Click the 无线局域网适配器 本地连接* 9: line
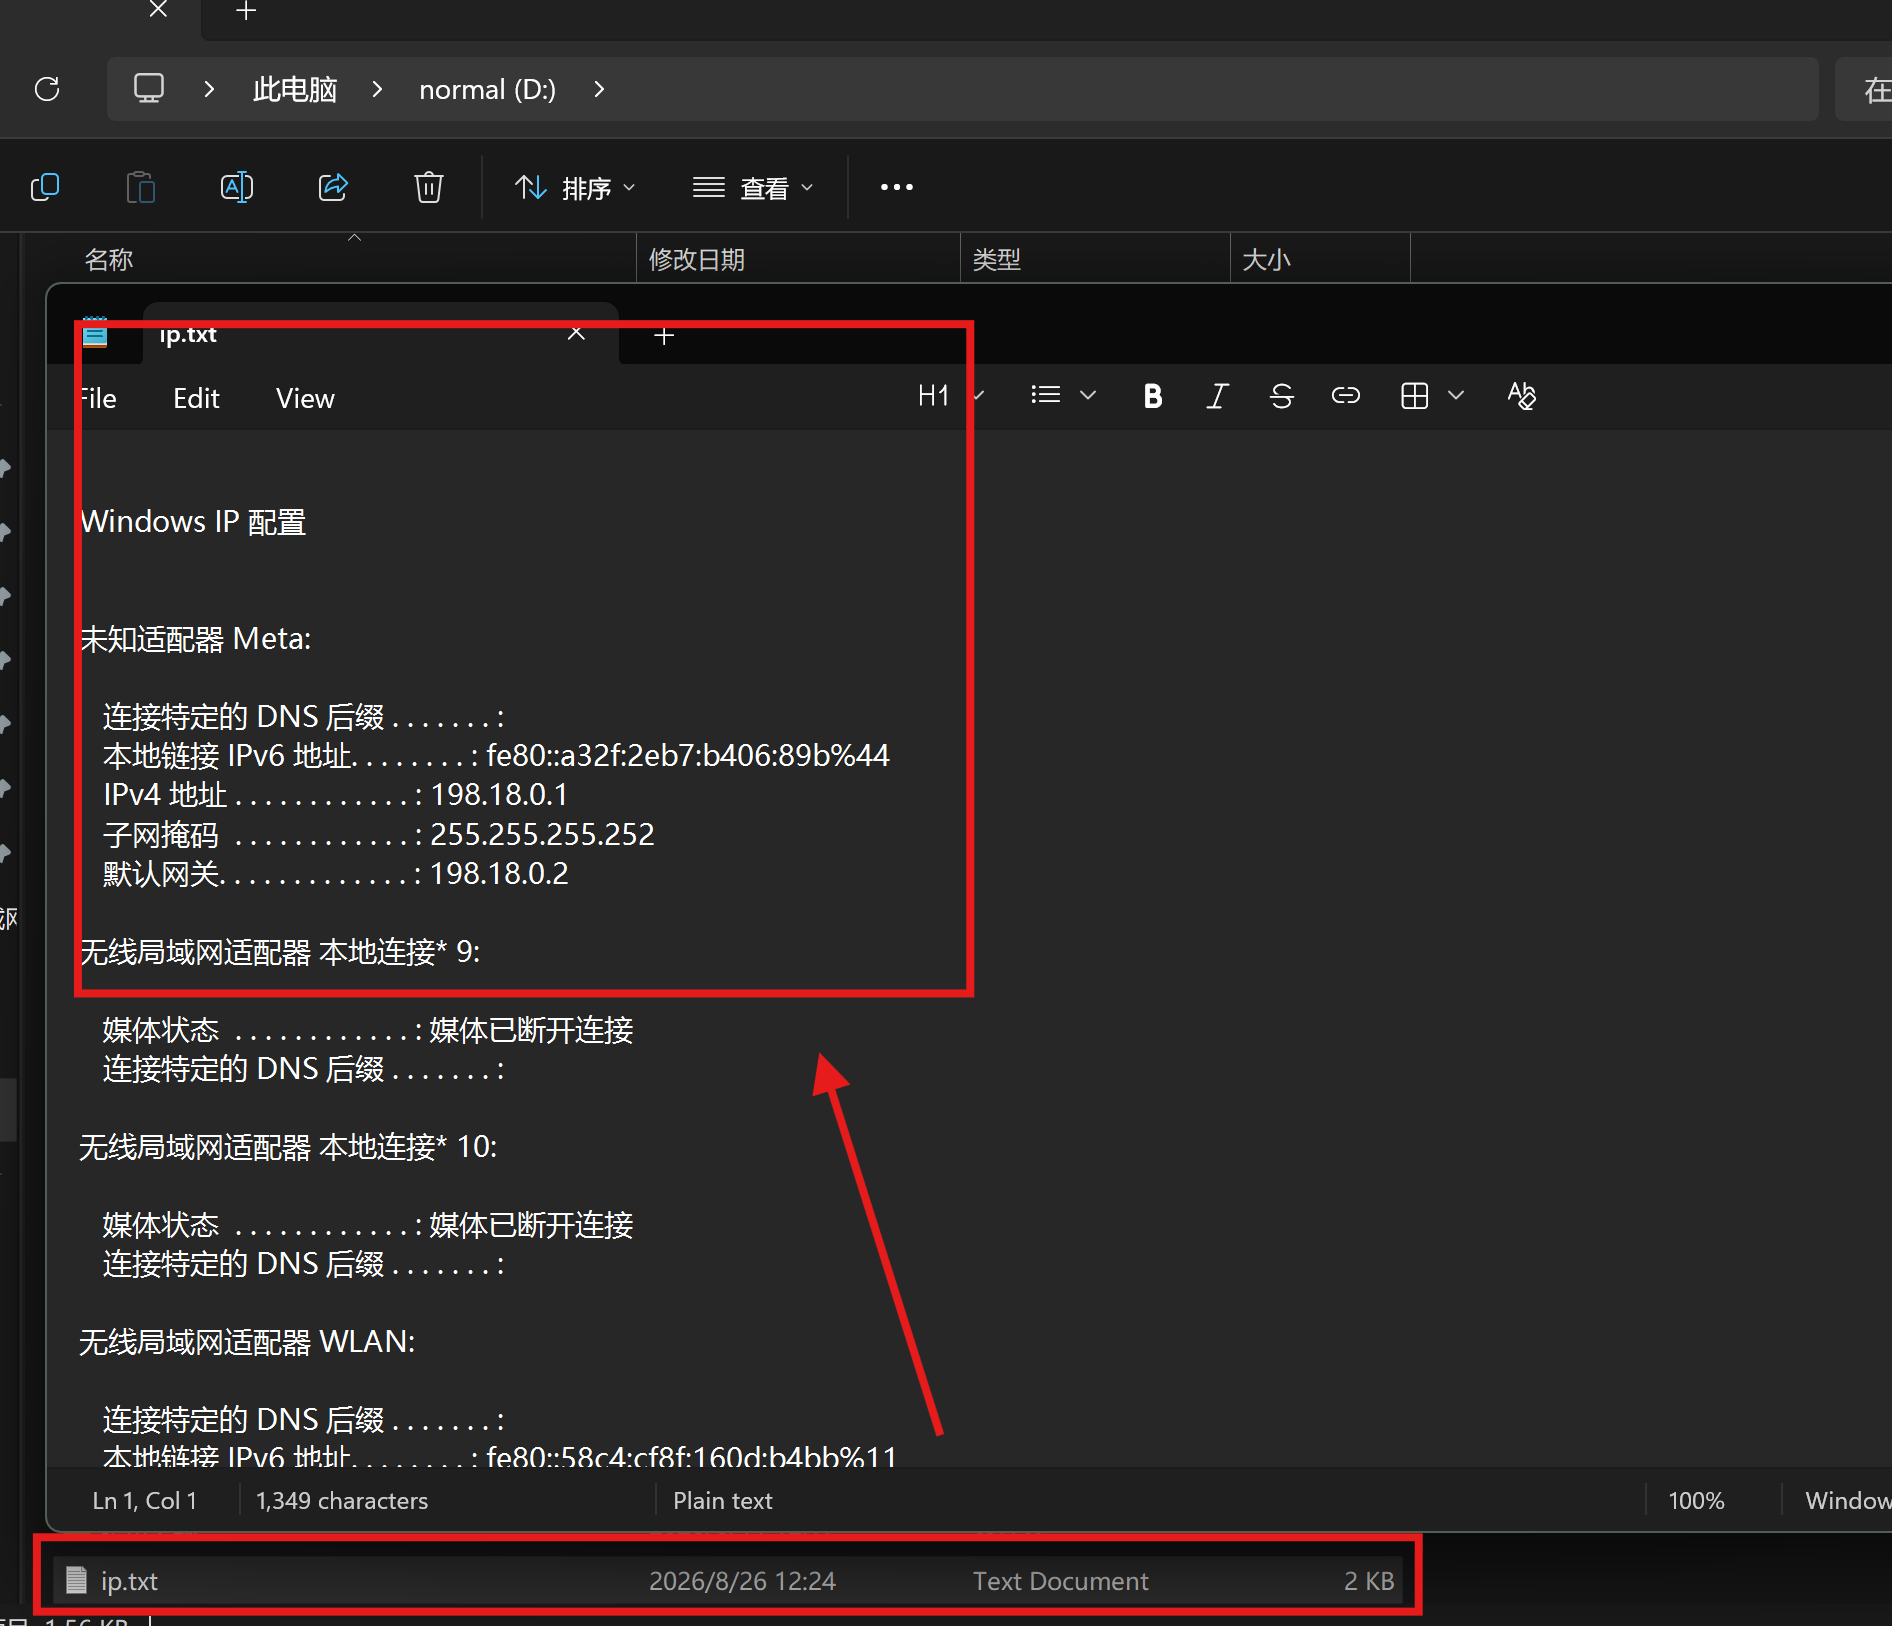This screenshot has height=1626, width=1892. [x=280, y=951]
